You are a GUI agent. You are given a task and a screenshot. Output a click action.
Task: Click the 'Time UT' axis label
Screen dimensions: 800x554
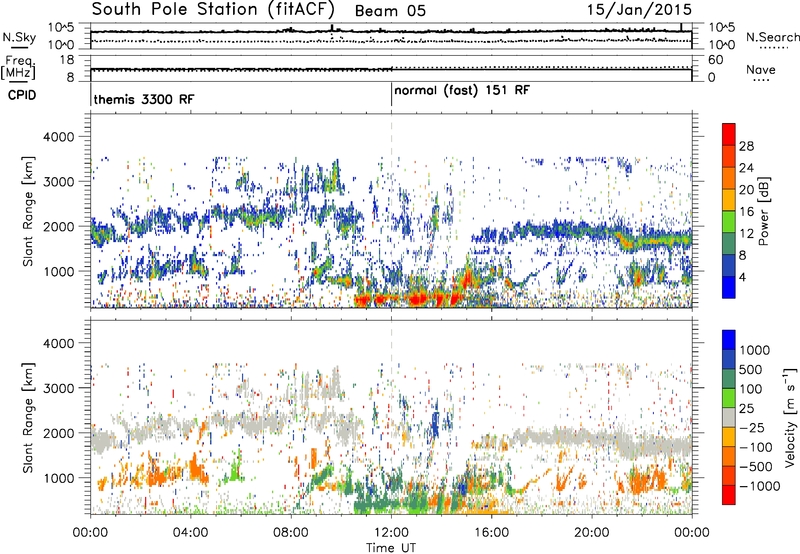pos(391,548)
